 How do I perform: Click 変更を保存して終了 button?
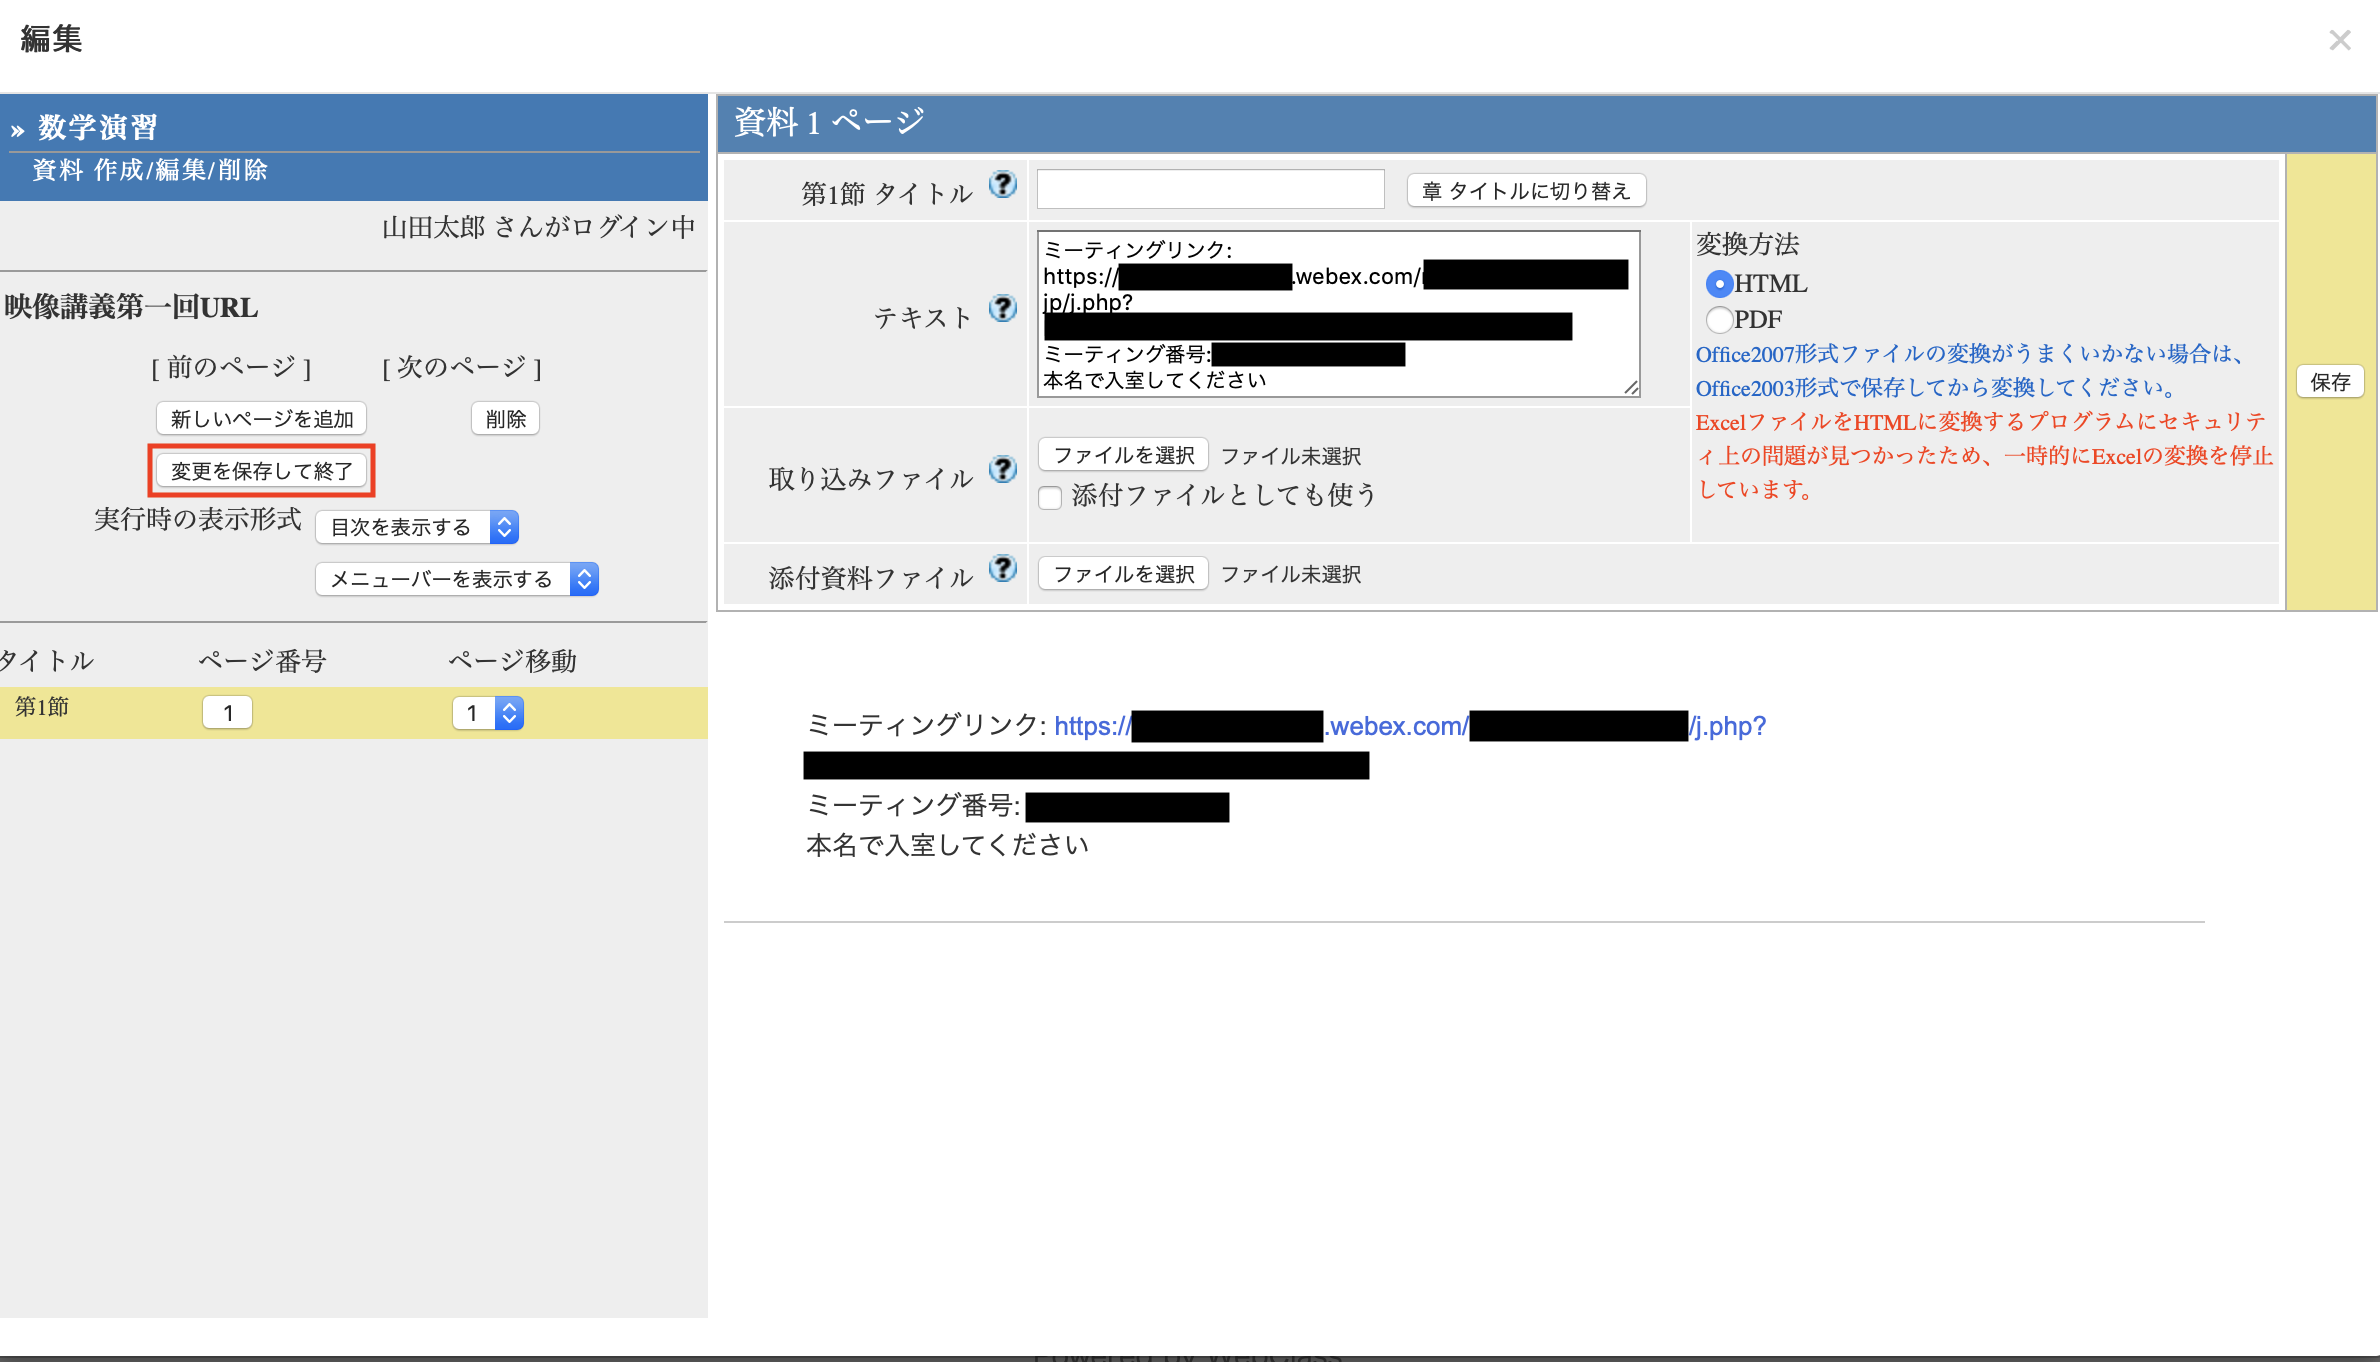[x=262, y=471]
